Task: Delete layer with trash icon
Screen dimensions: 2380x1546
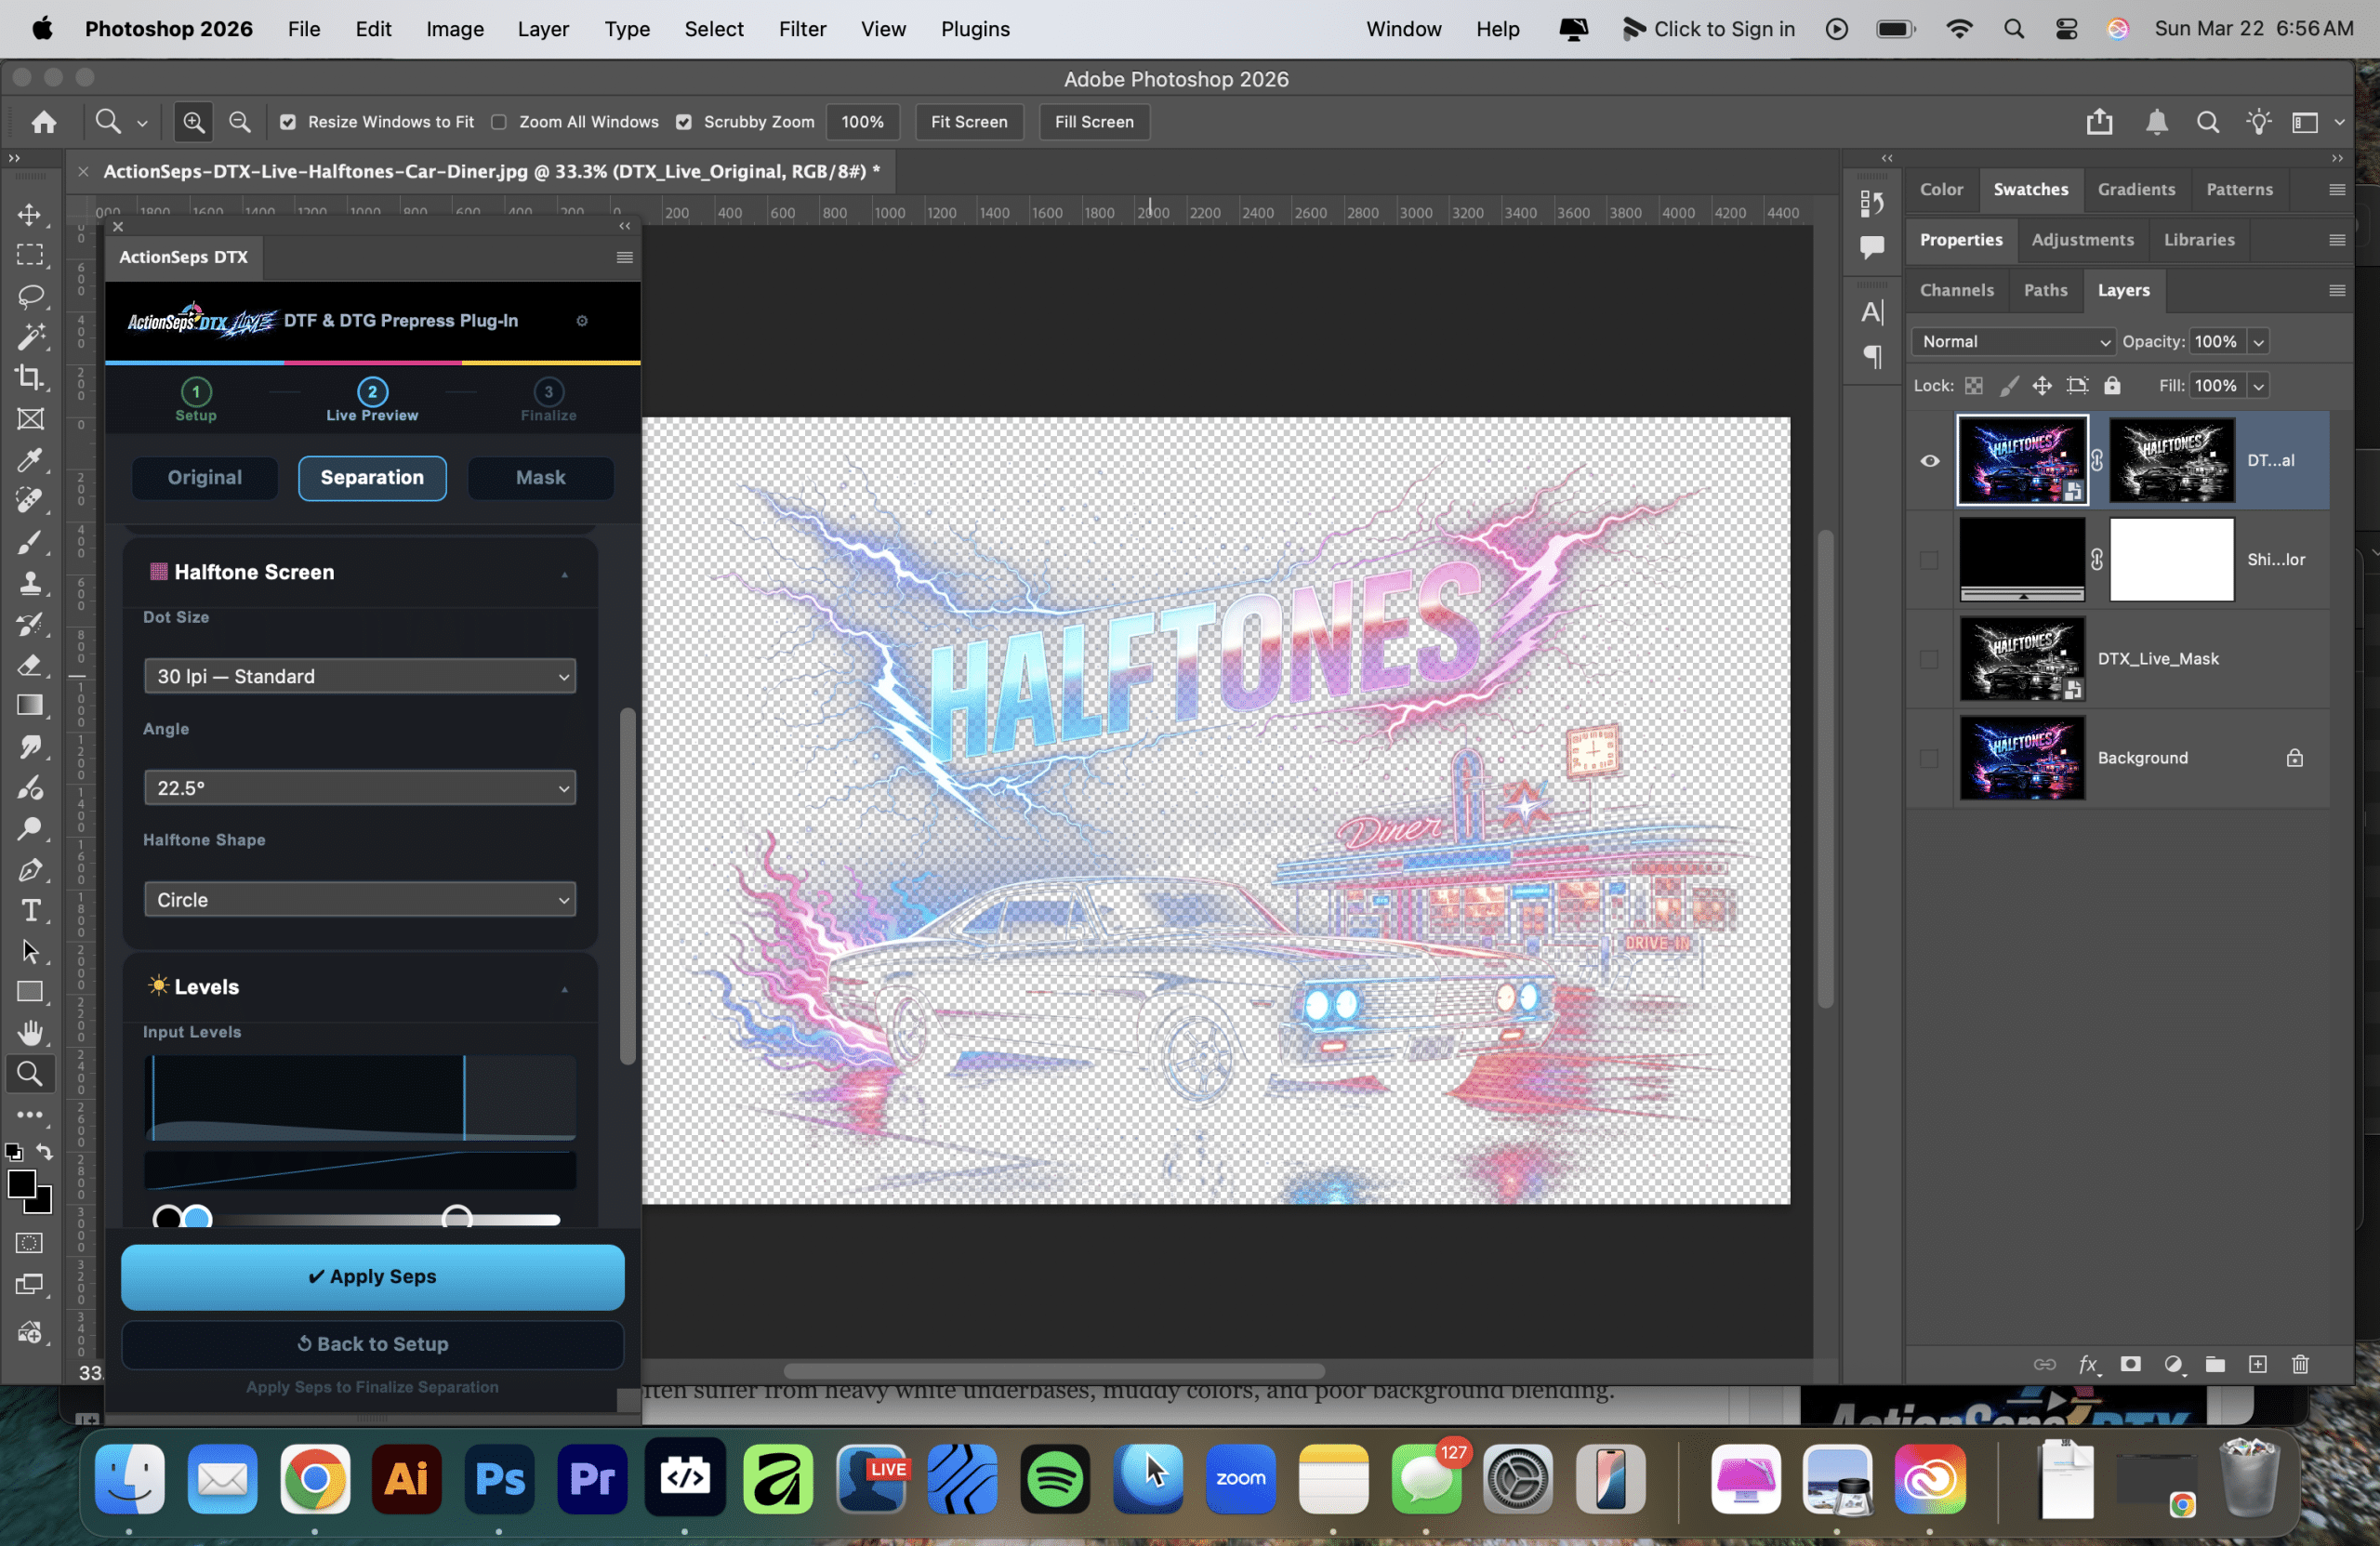Action: pyautogui.click(x=2300, y=1364)
